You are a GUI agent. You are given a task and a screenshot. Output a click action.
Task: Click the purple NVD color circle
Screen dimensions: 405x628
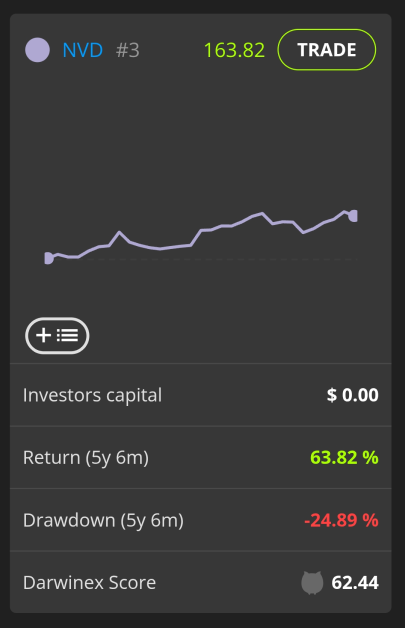[37, 50]
